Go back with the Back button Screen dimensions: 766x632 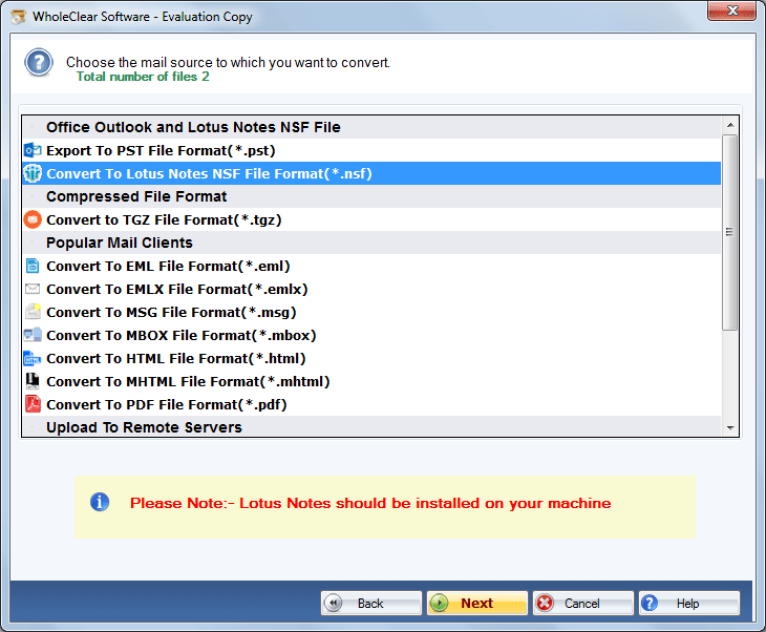(371, 603)
